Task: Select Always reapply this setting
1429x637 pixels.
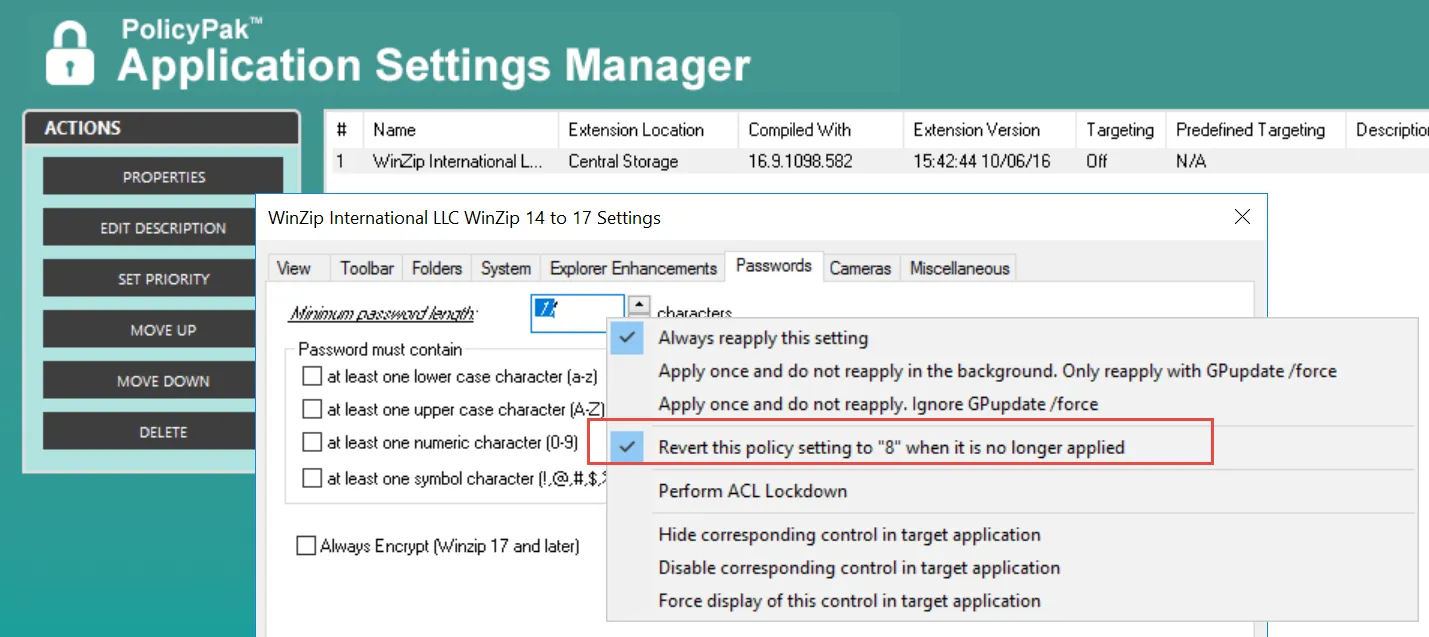Action: pyautogui.click(x=762, y=338)
